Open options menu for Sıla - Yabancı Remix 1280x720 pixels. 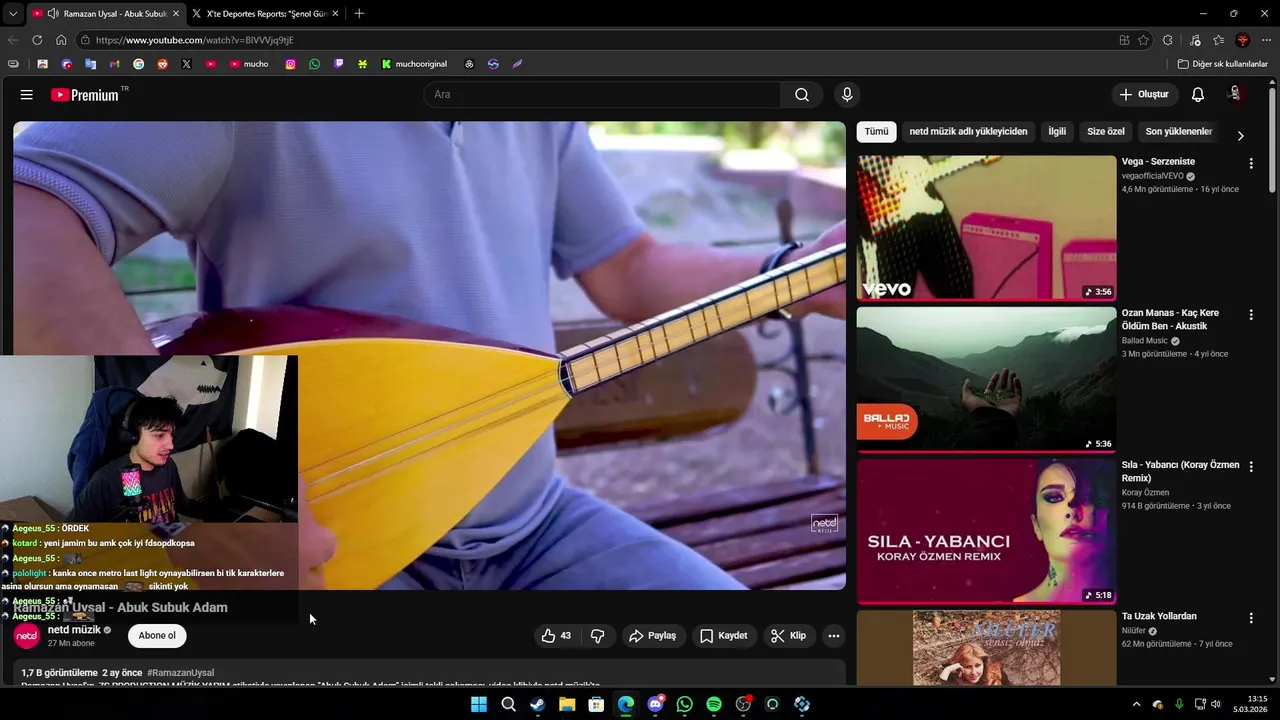coord(1251,467)
